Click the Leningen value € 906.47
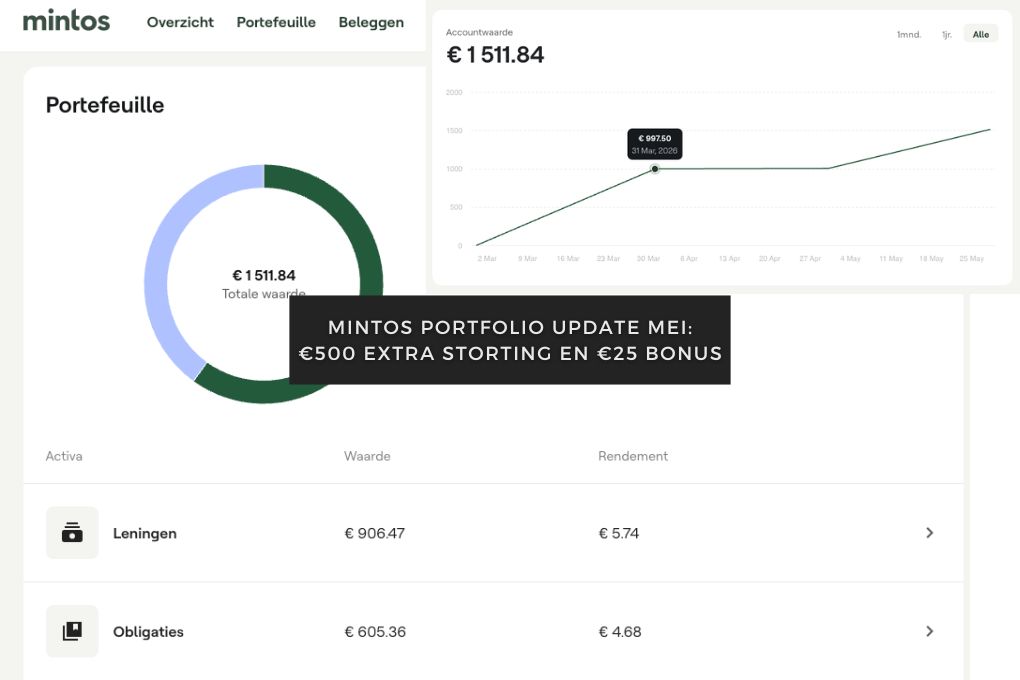This screenshot has width=1020, height=680. tap(375, 534)
